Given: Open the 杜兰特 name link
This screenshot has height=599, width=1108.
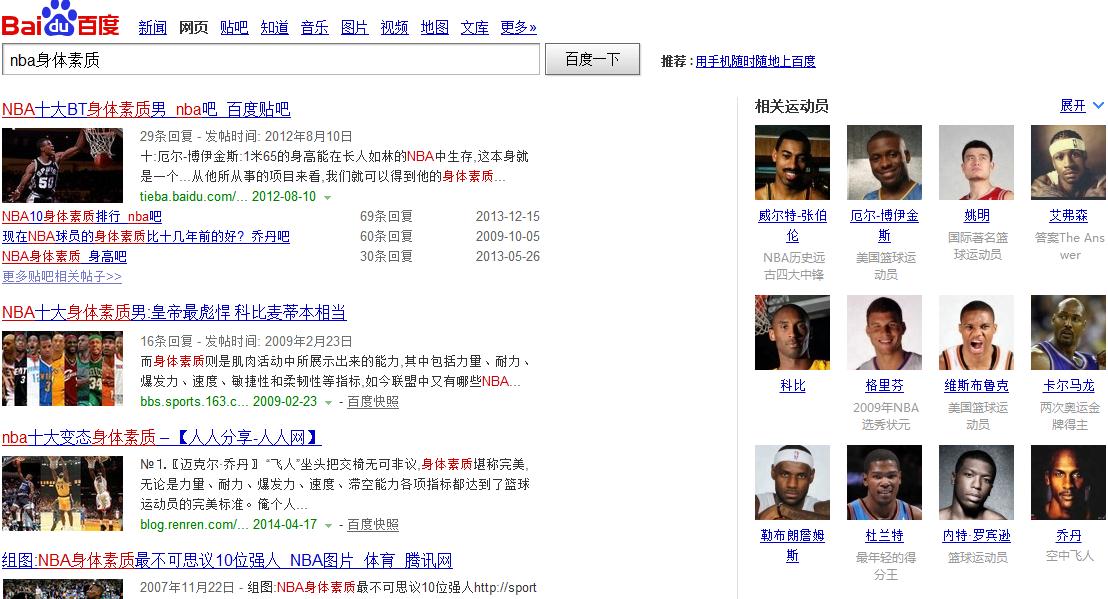Looking at the screenshot, I should (884, 535).
